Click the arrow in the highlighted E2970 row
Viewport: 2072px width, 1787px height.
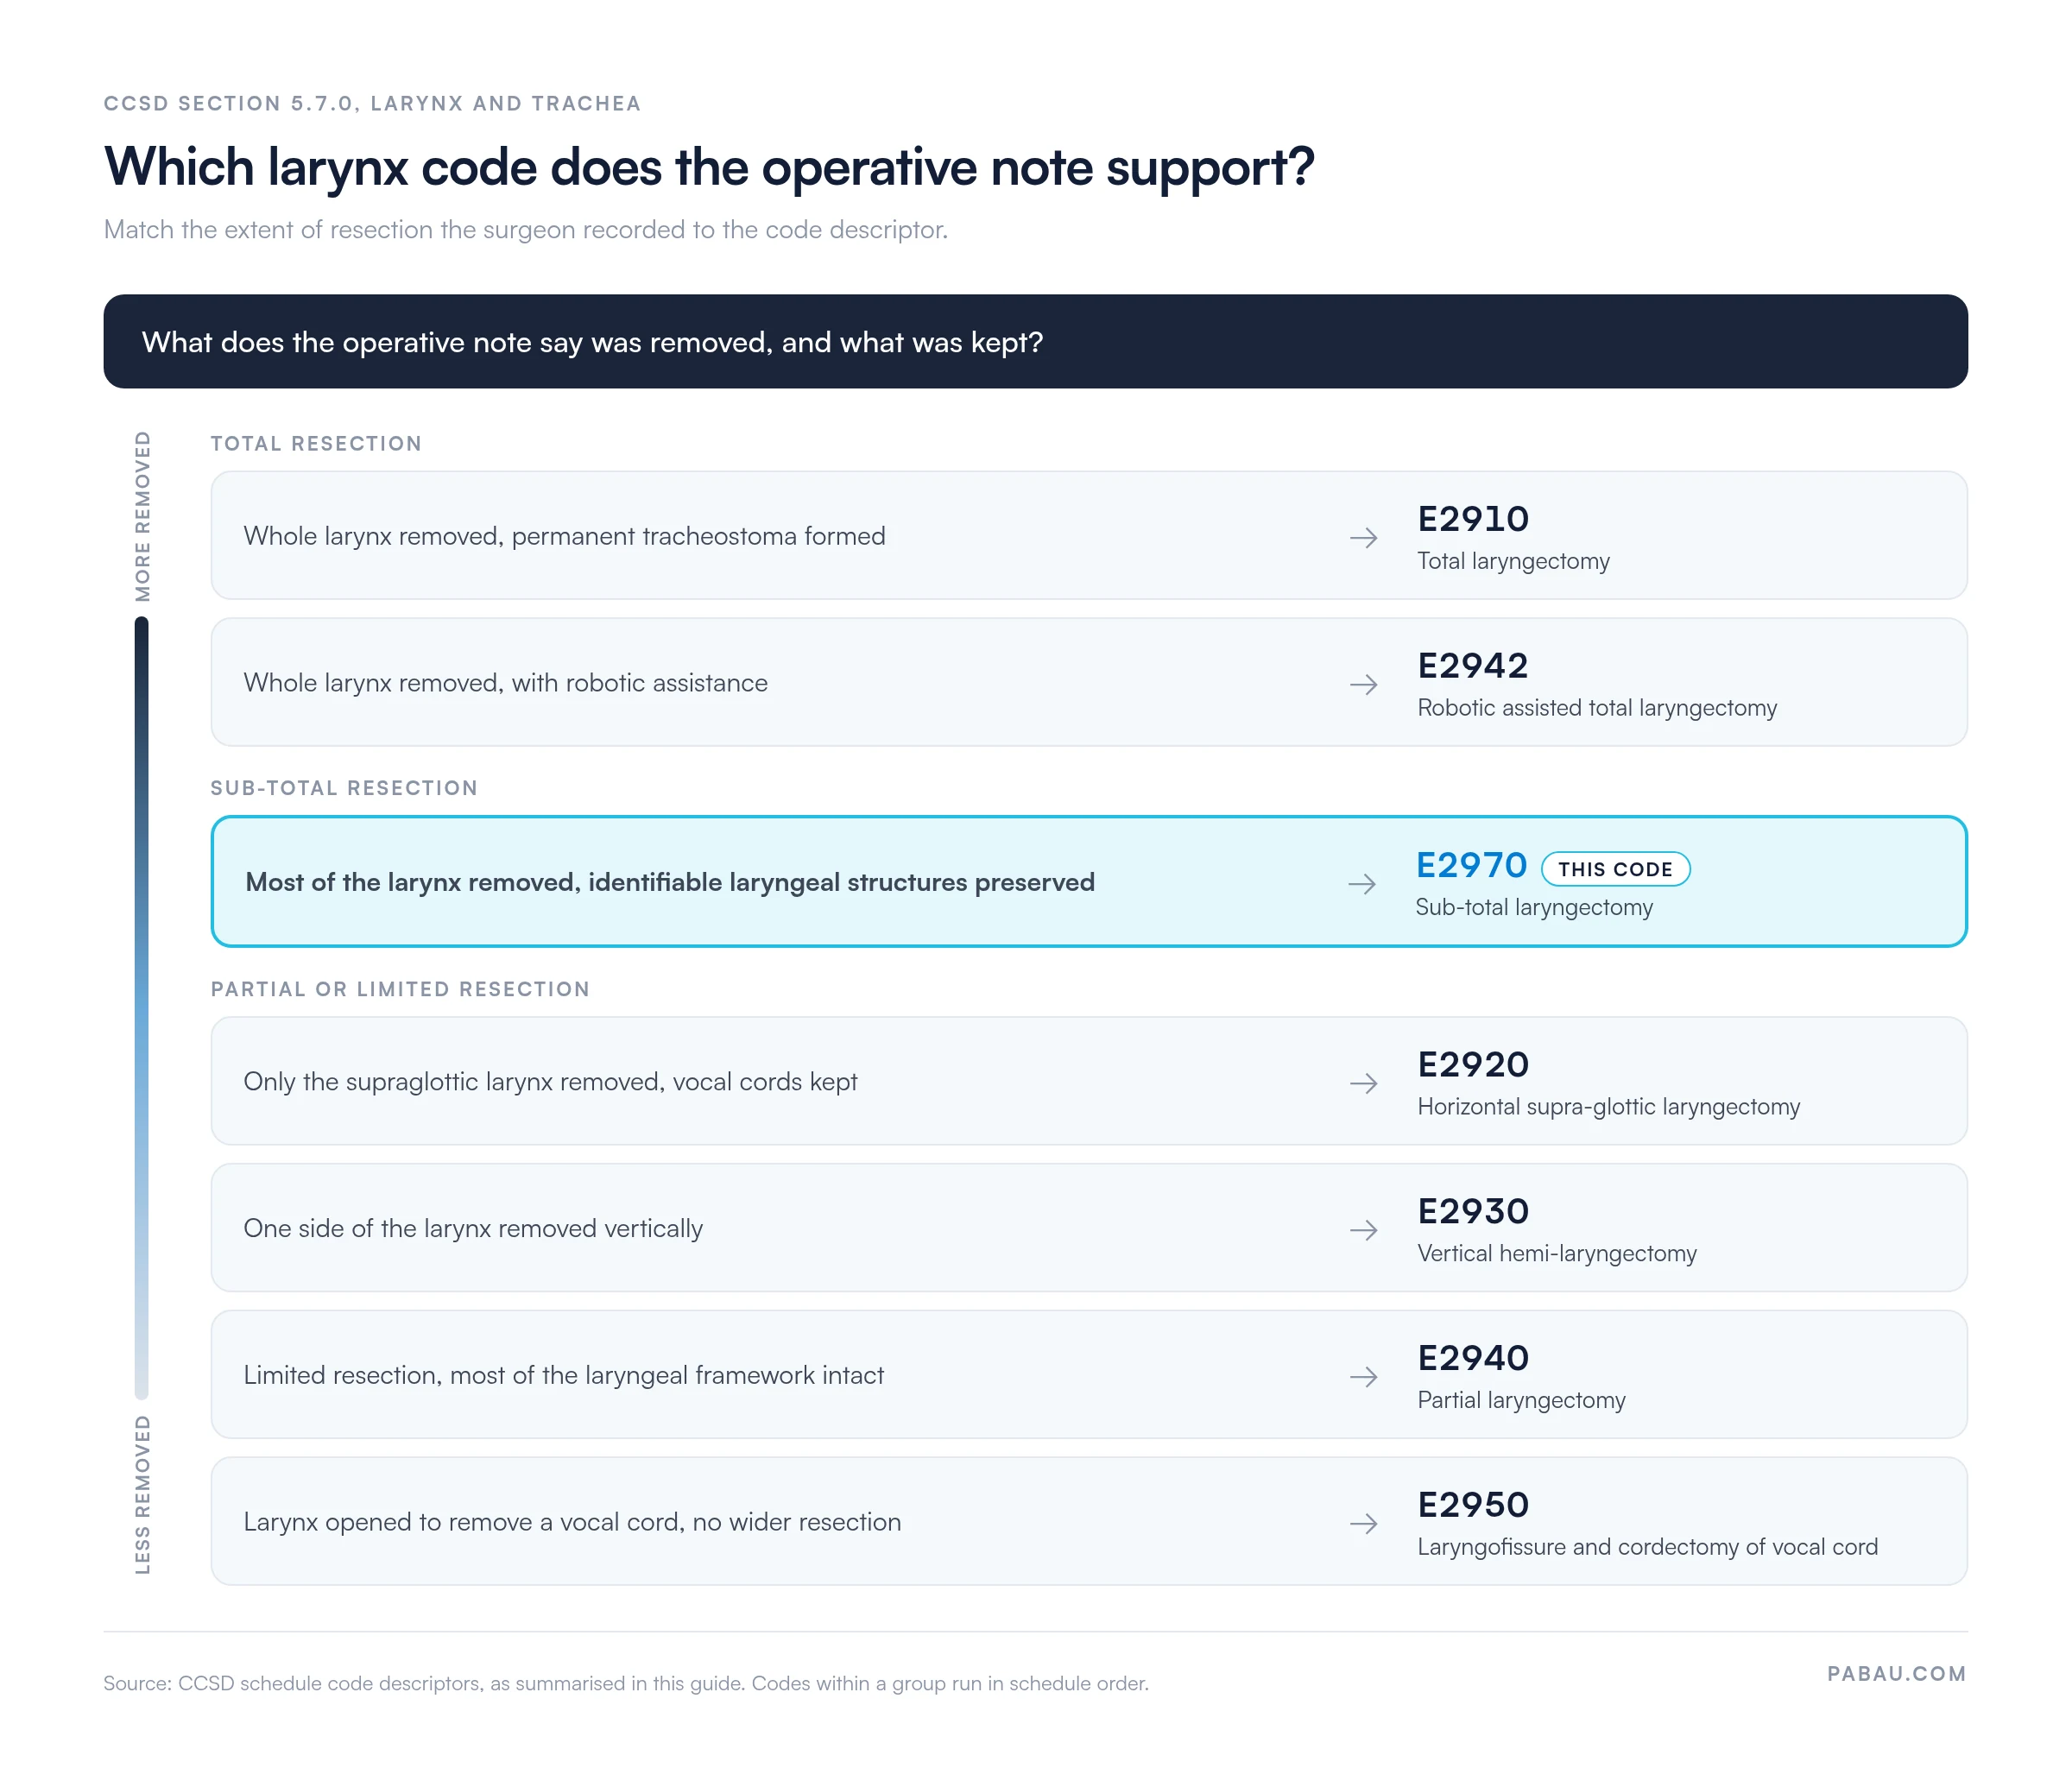point(1361,884)
